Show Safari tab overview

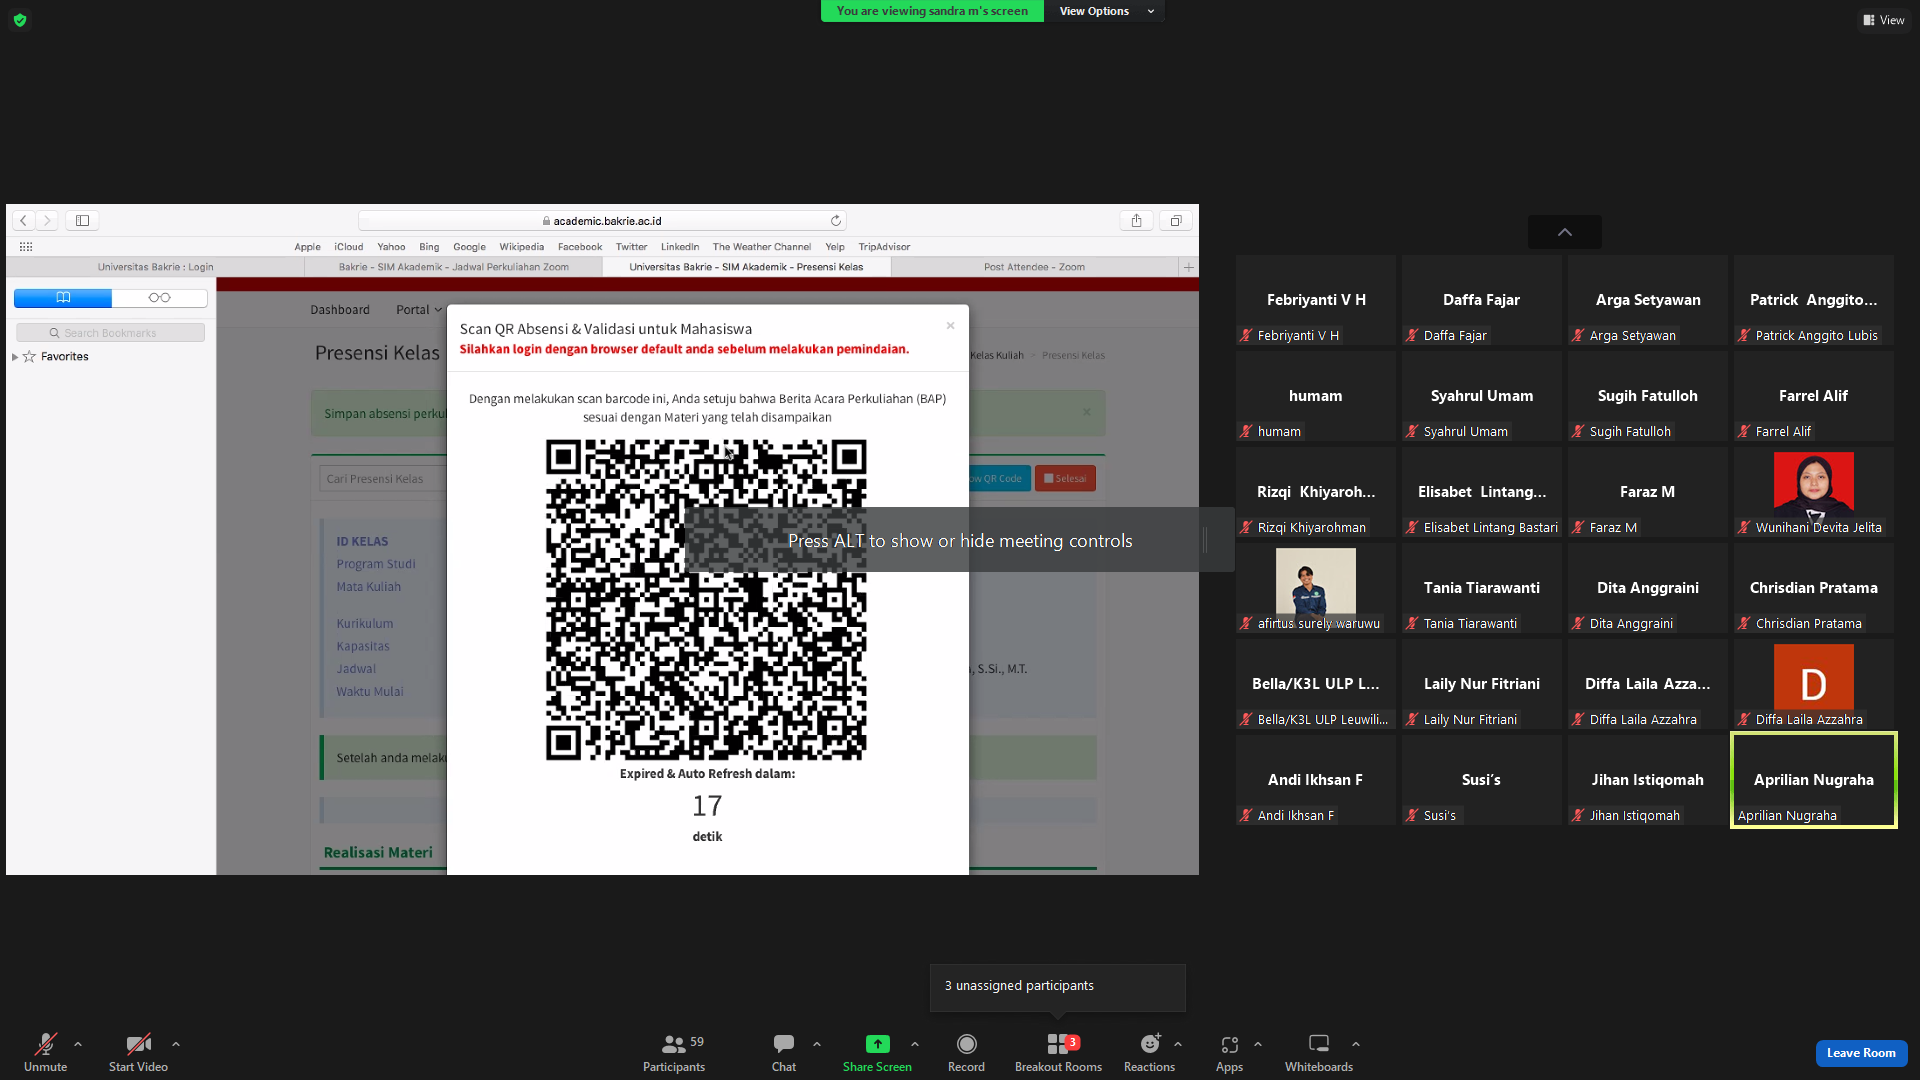(x=1176, y=221)
